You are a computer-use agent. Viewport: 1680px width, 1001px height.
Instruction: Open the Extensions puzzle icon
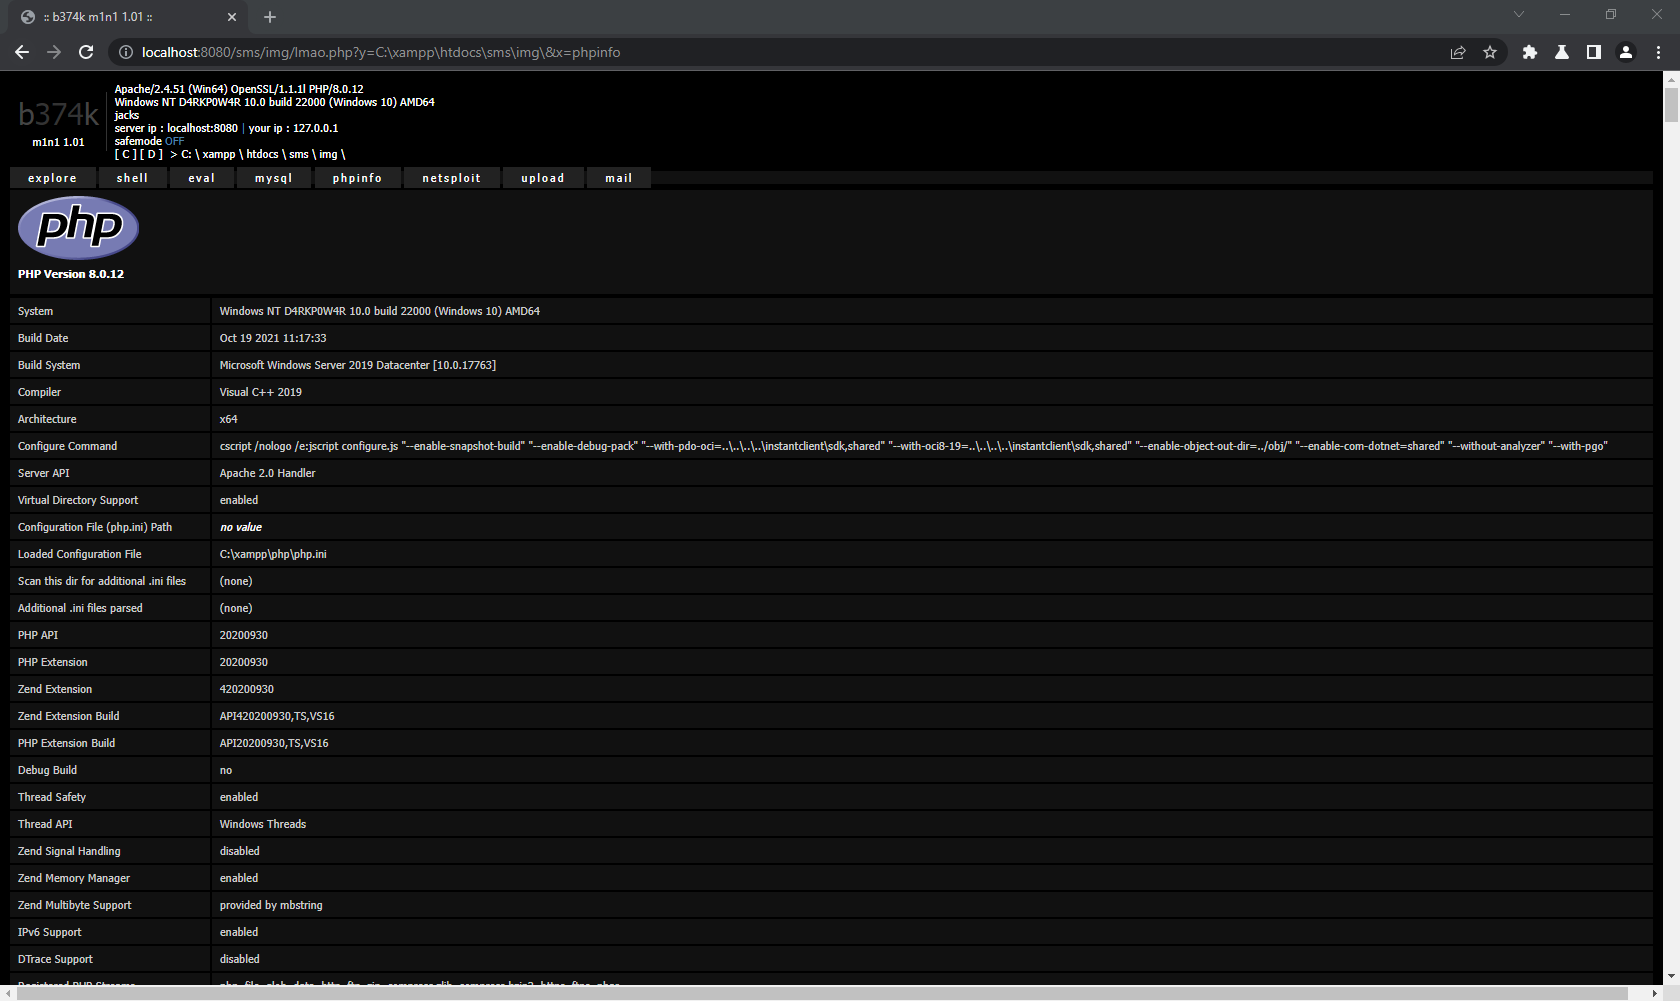pyautogui.click(x=1530, y=52)
